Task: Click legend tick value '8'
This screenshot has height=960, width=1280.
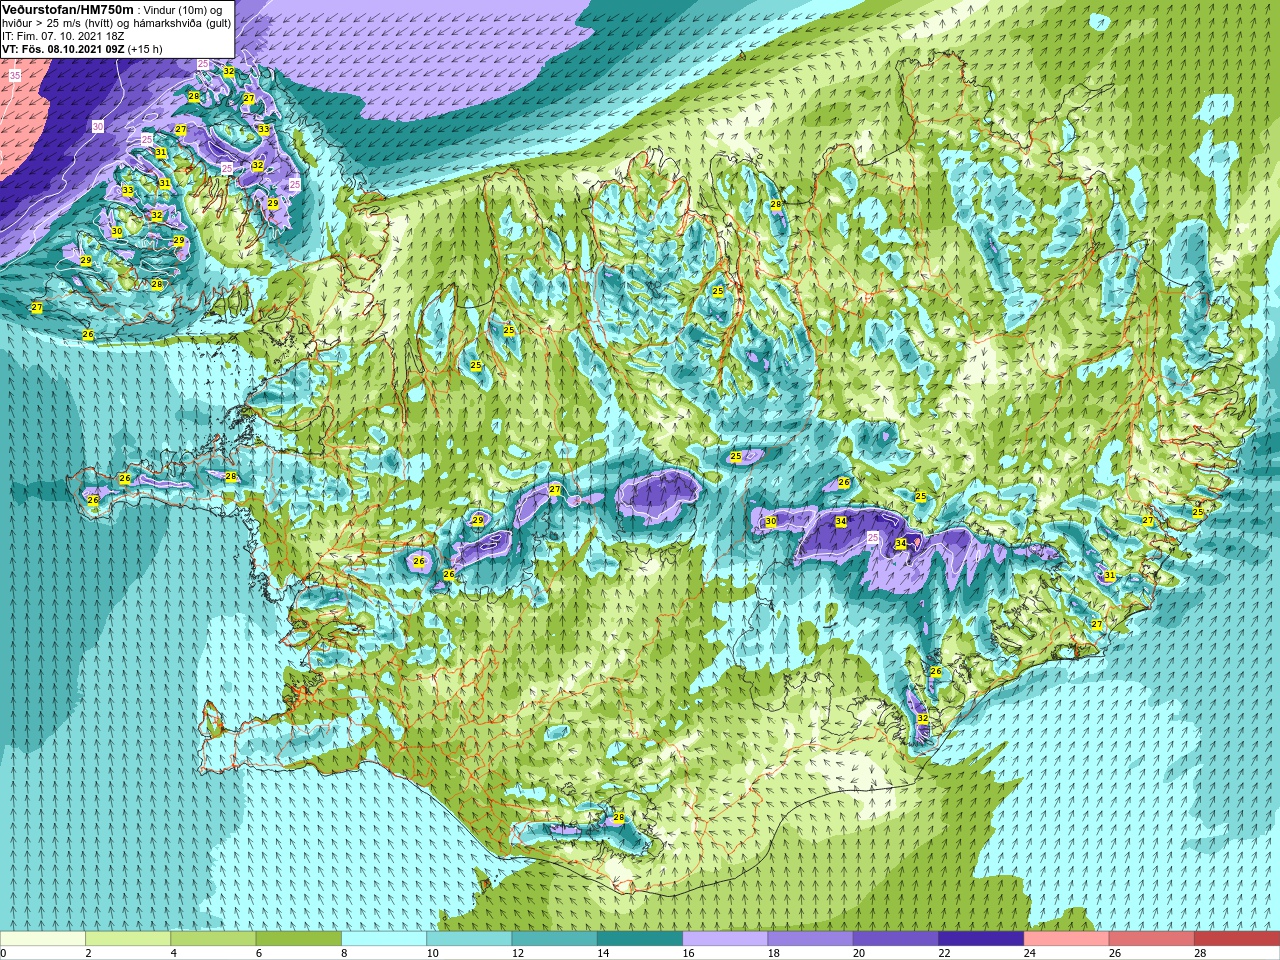Action: click(342, 953)
